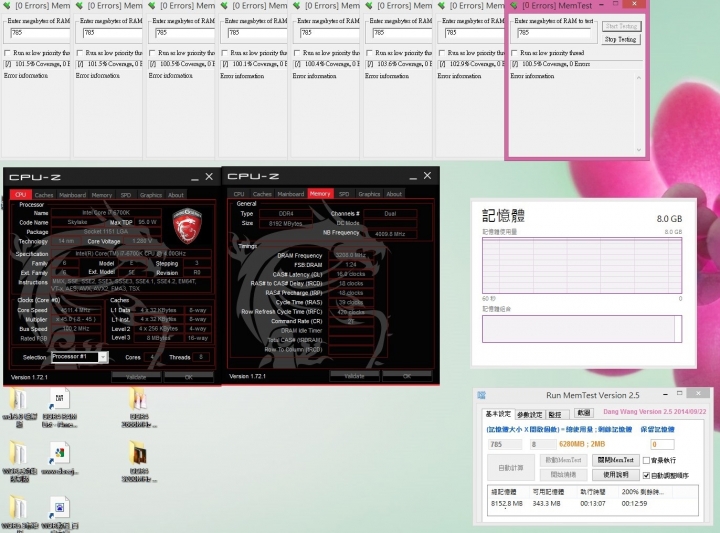
Task: Click the MSI dragon shield logo in CPU-Z
Action: (187, 225)
